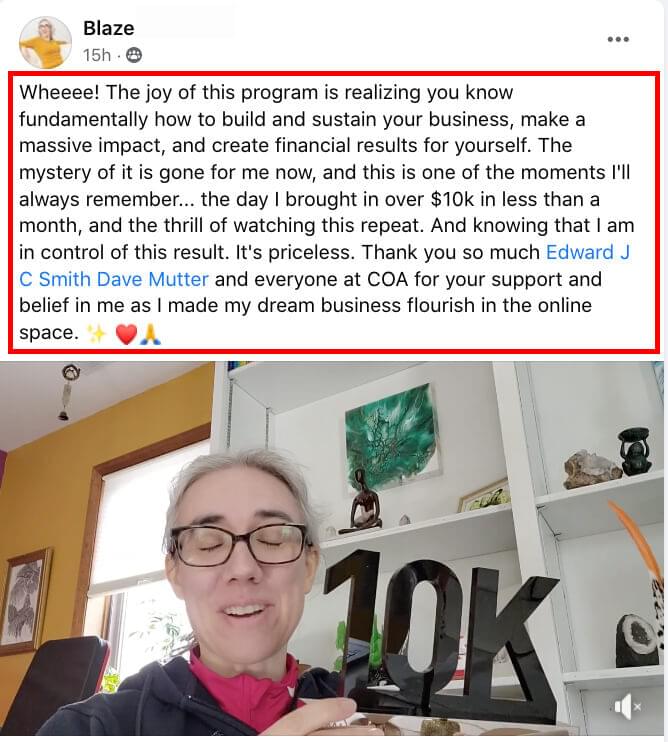Click the seated meditating figure statue
668x742 pixels.
tap(366, 502)
